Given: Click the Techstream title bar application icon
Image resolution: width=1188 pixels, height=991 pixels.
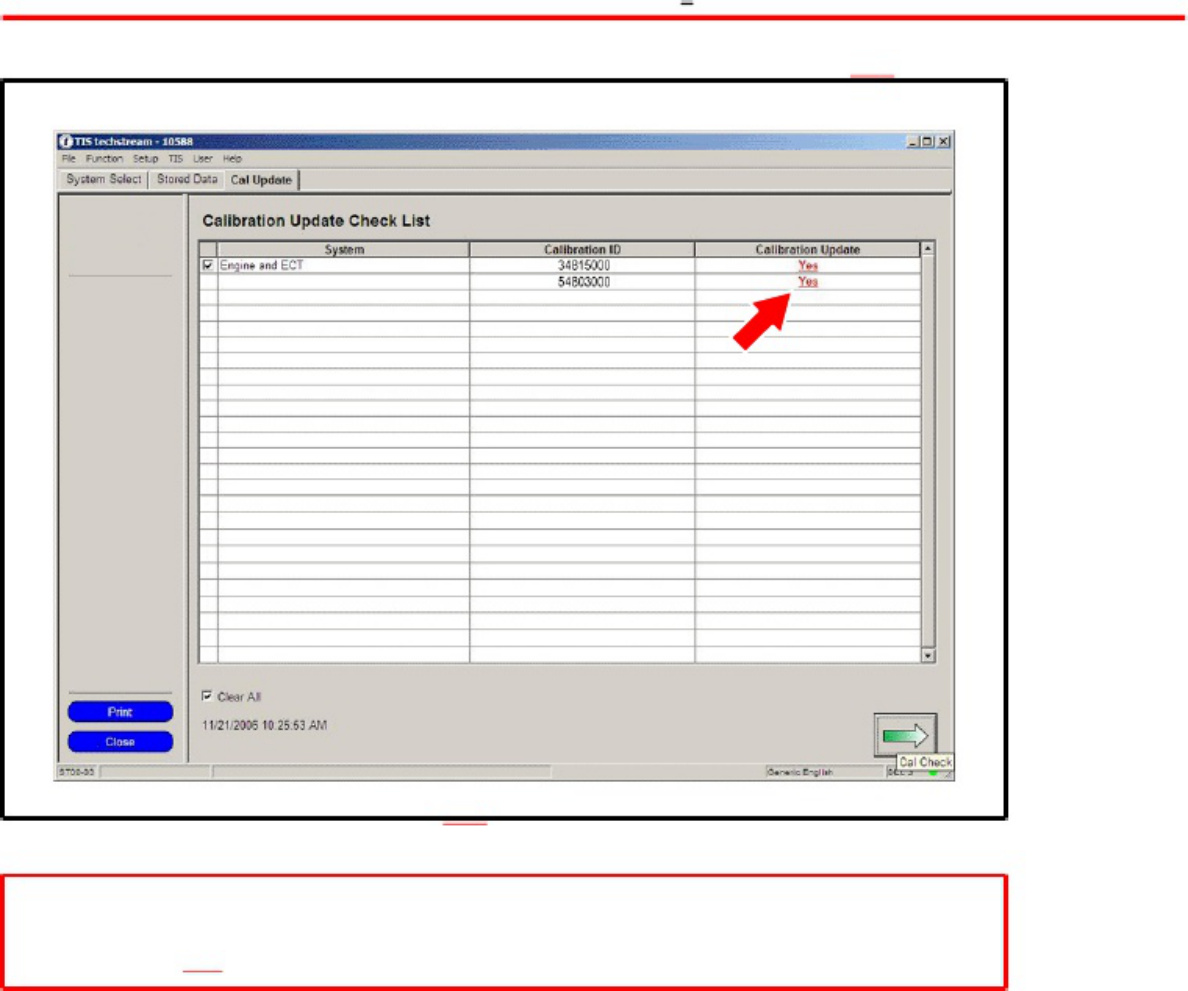Looking at the screenshot, I should (x=65, y=142).
